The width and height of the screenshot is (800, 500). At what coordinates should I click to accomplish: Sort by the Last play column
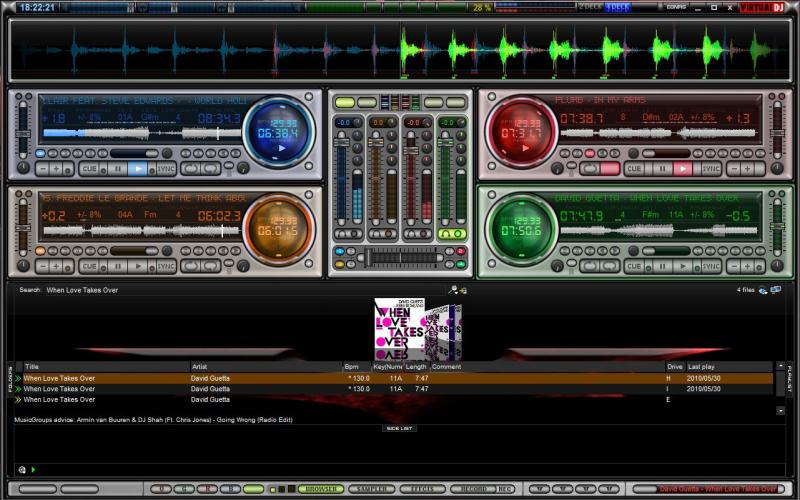[x=729, y=366]
